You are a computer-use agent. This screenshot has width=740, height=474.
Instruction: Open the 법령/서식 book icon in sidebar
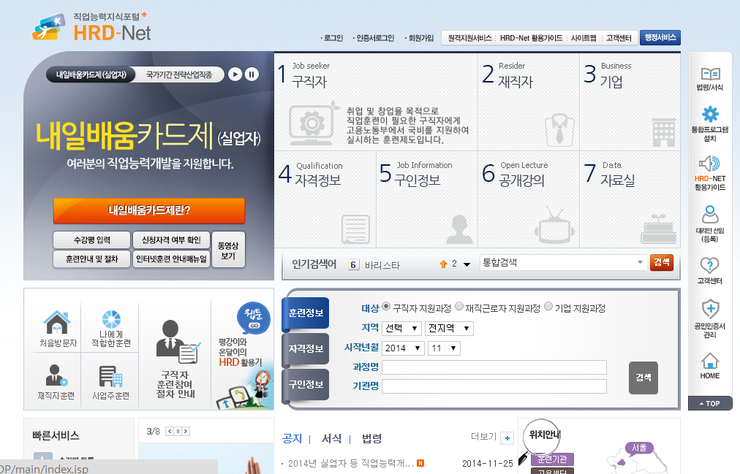coord(709,76)
